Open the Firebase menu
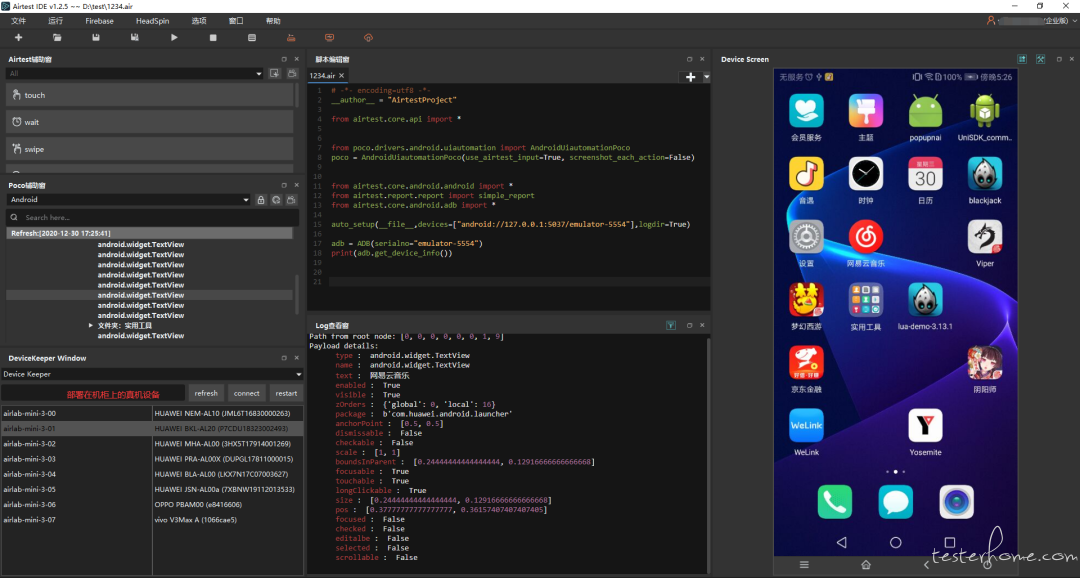Viewport: 1080px width, 578px height. [x=99, y=21]
